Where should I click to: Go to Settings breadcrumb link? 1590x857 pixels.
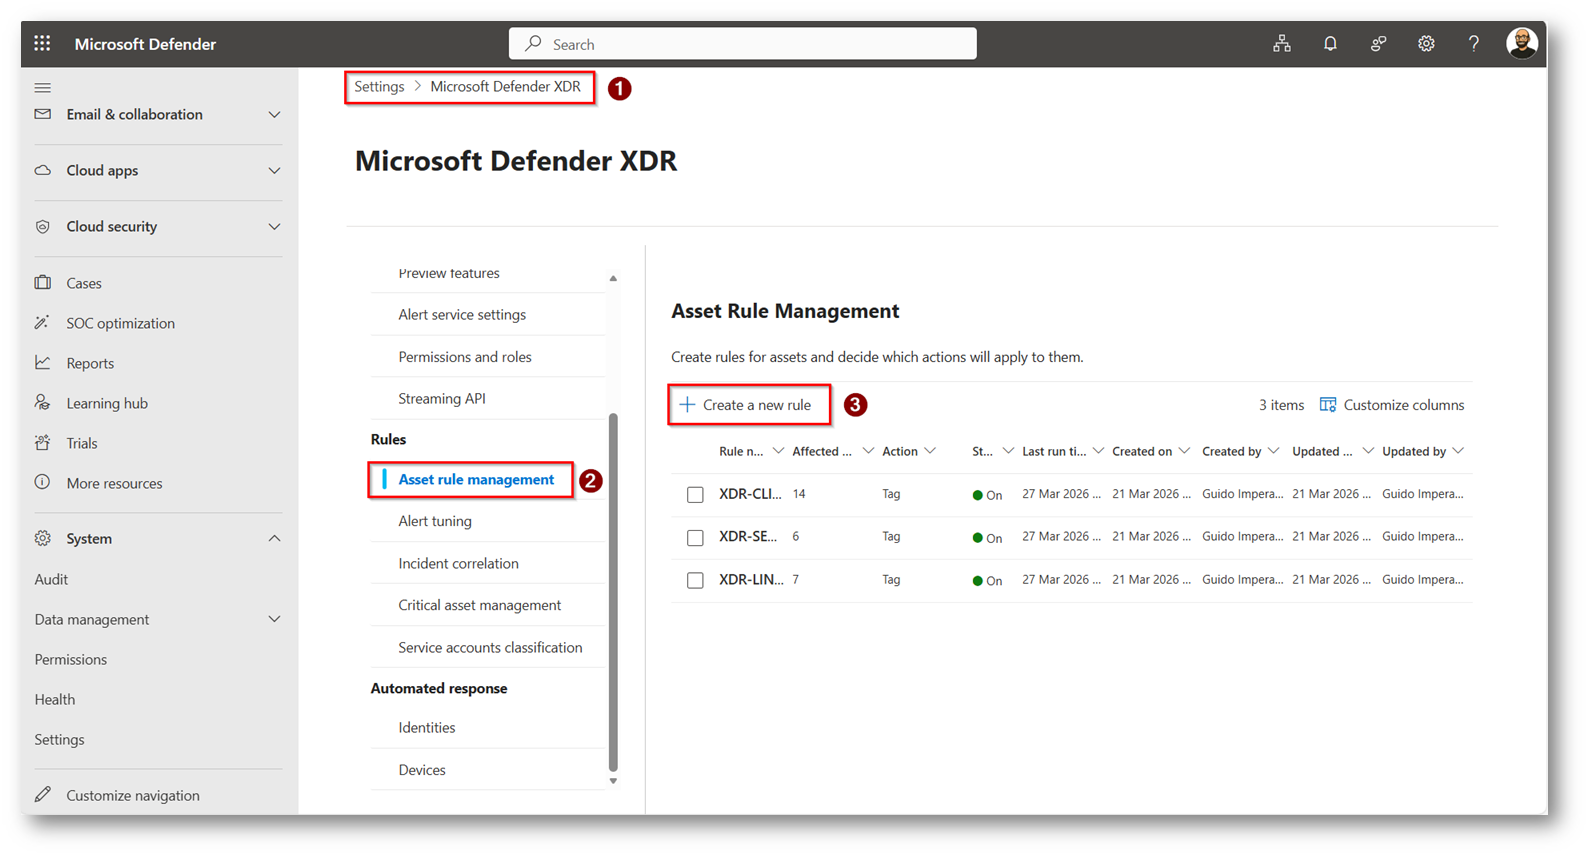click(x=379, y=86)
